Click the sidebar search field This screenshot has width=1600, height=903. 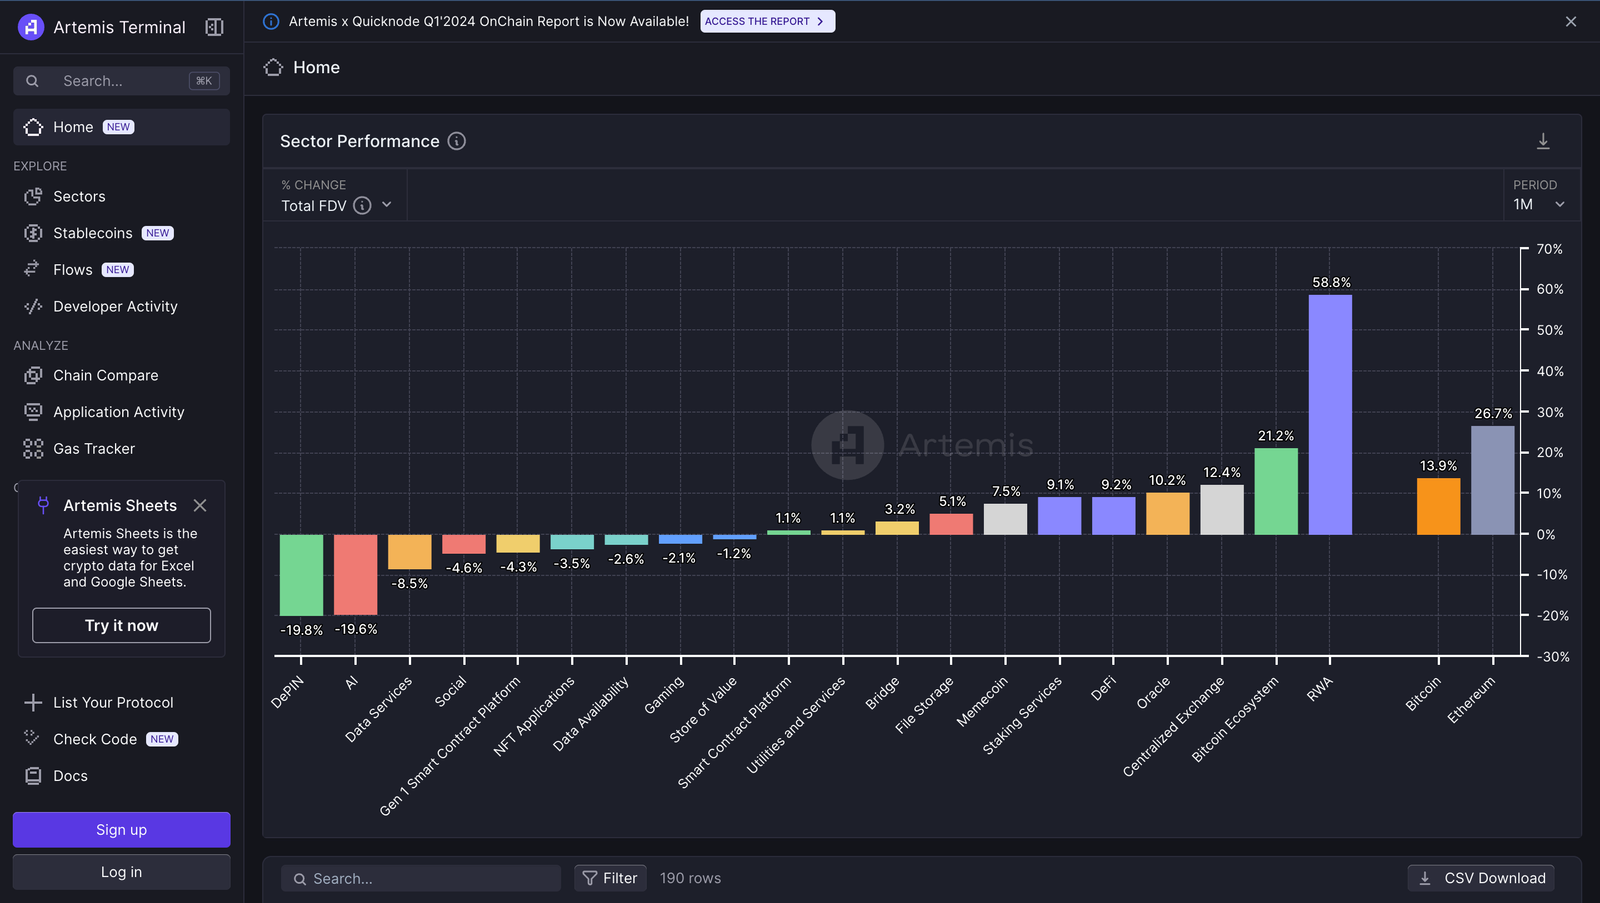(121, 81)
